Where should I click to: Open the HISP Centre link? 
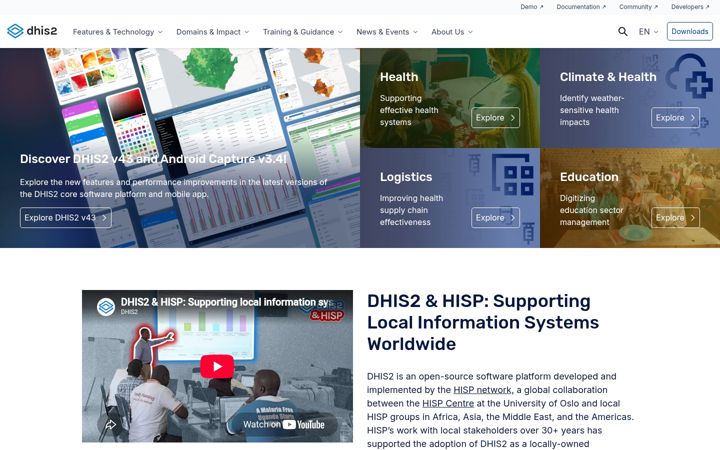pos(448,403)
